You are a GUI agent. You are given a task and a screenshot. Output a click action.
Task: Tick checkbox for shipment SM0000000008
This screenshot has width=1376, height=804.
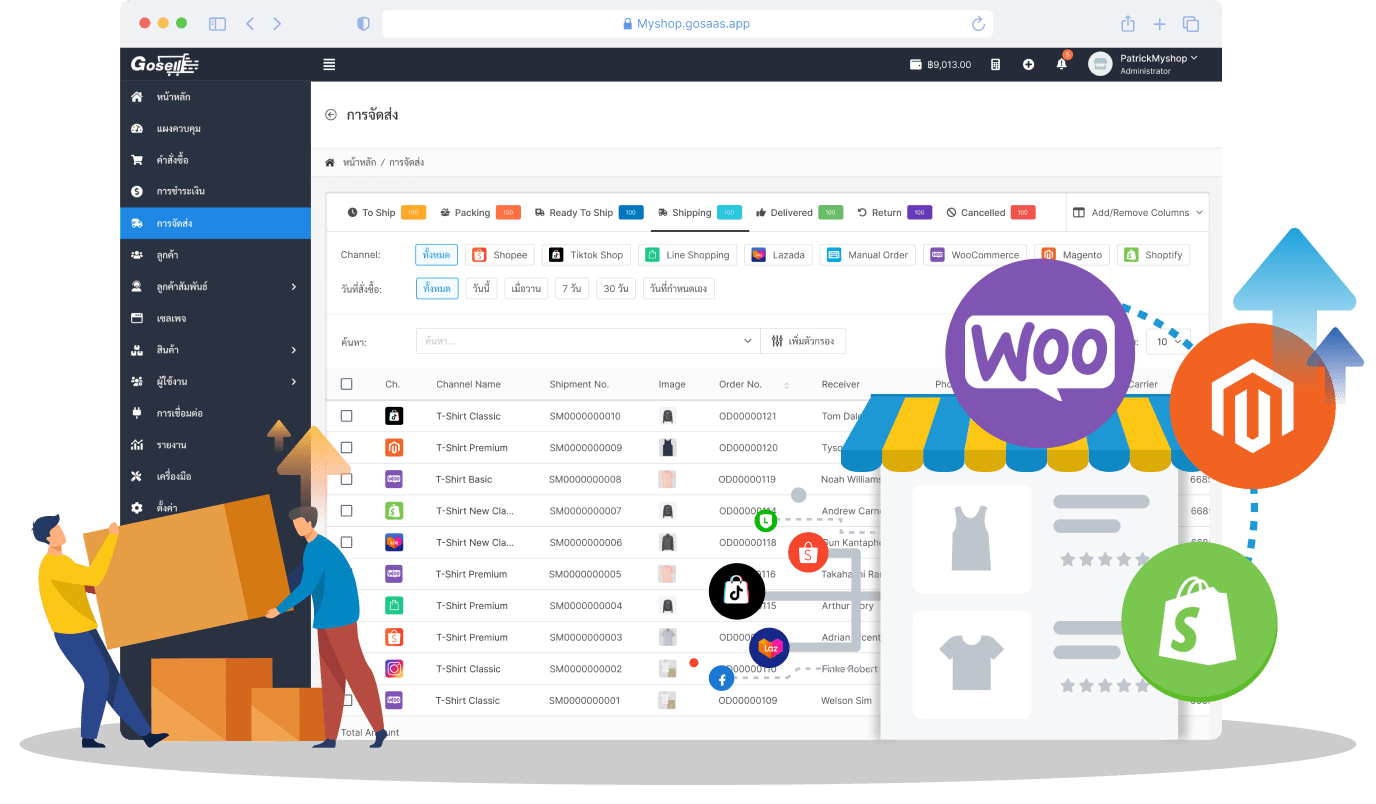pos(346,479)
